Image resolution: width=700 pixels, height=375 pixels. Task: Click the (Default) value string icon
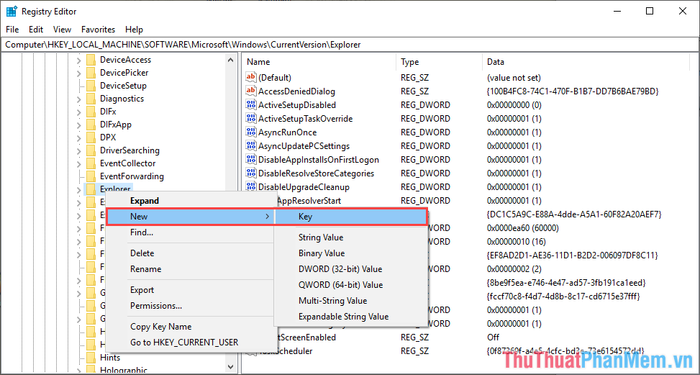pos(251,77)
